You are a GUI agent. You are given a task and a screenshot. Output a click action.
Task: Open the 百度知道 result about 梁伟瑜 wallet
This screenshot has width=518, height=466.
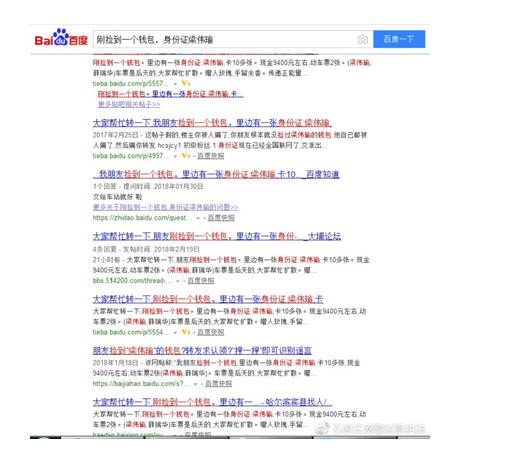tap(216, 174)
